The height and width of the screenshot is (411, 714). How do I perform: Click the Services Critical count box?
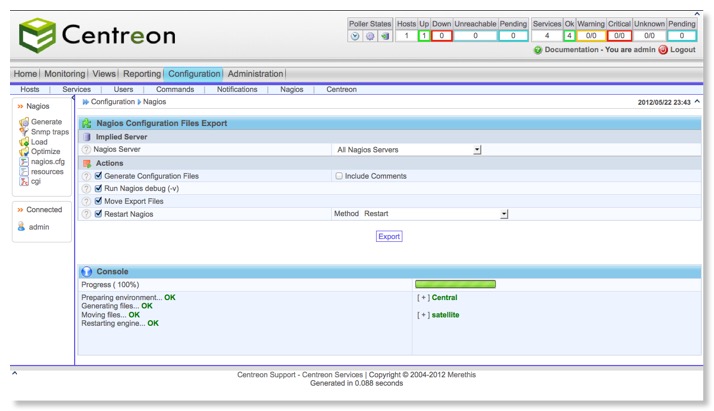coord(619,36)
